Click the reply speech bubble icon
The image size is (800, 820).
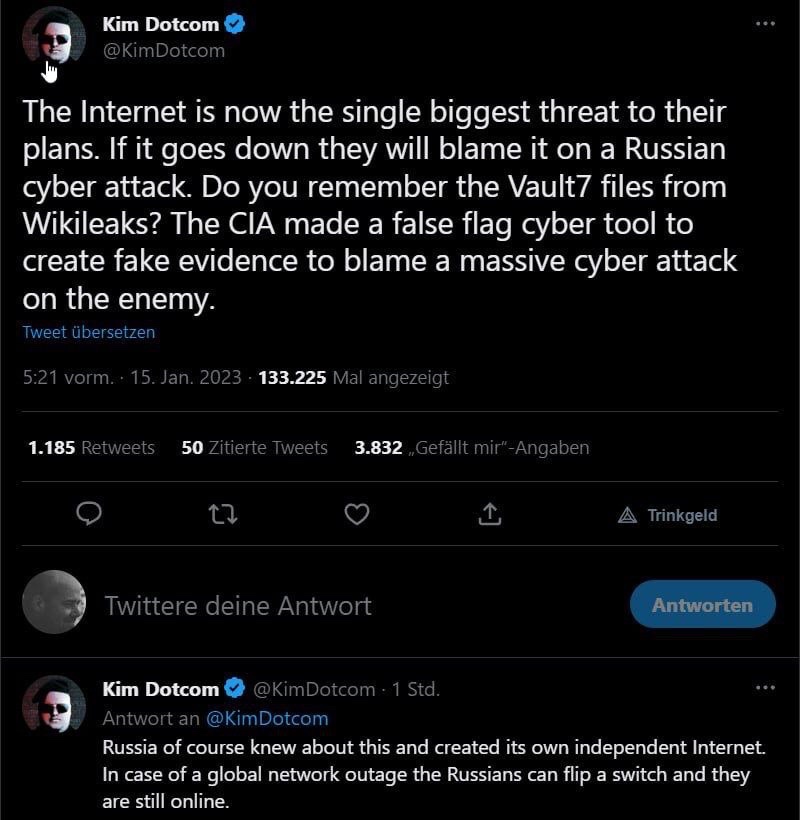[90, 514]
